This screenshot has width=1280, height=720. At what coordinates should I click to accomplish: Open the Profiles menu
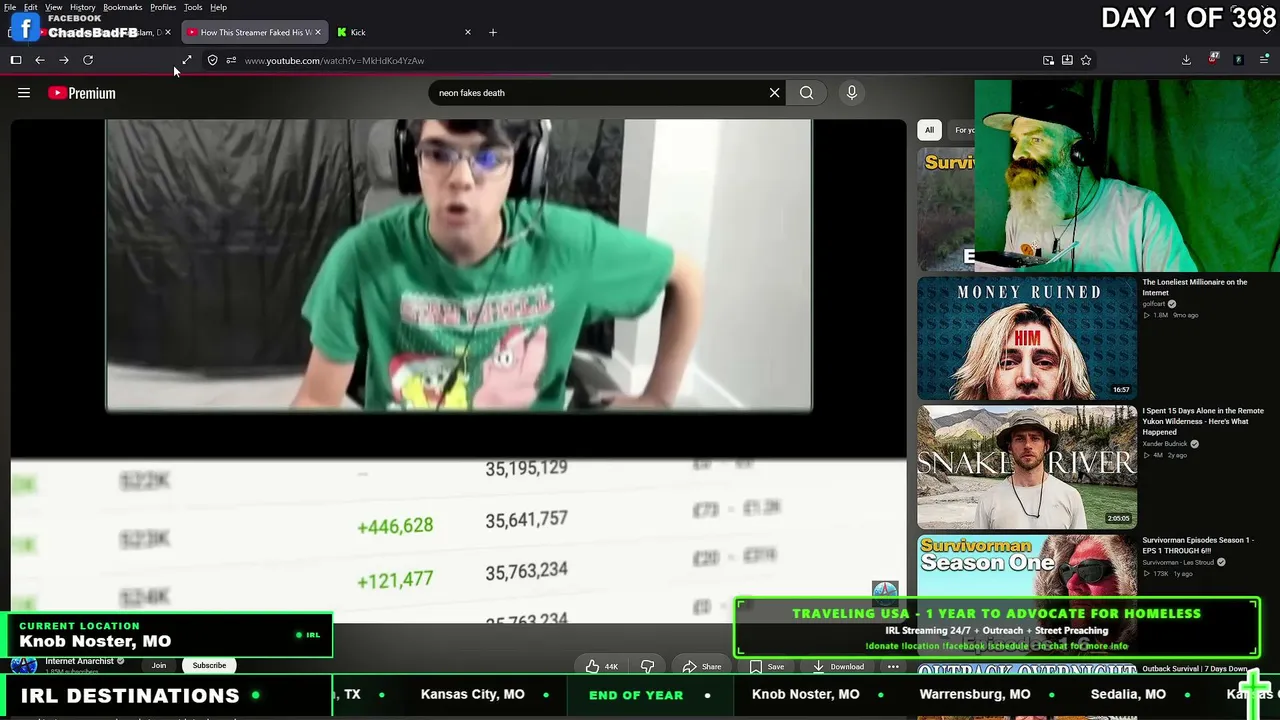[x=163, y=7]
